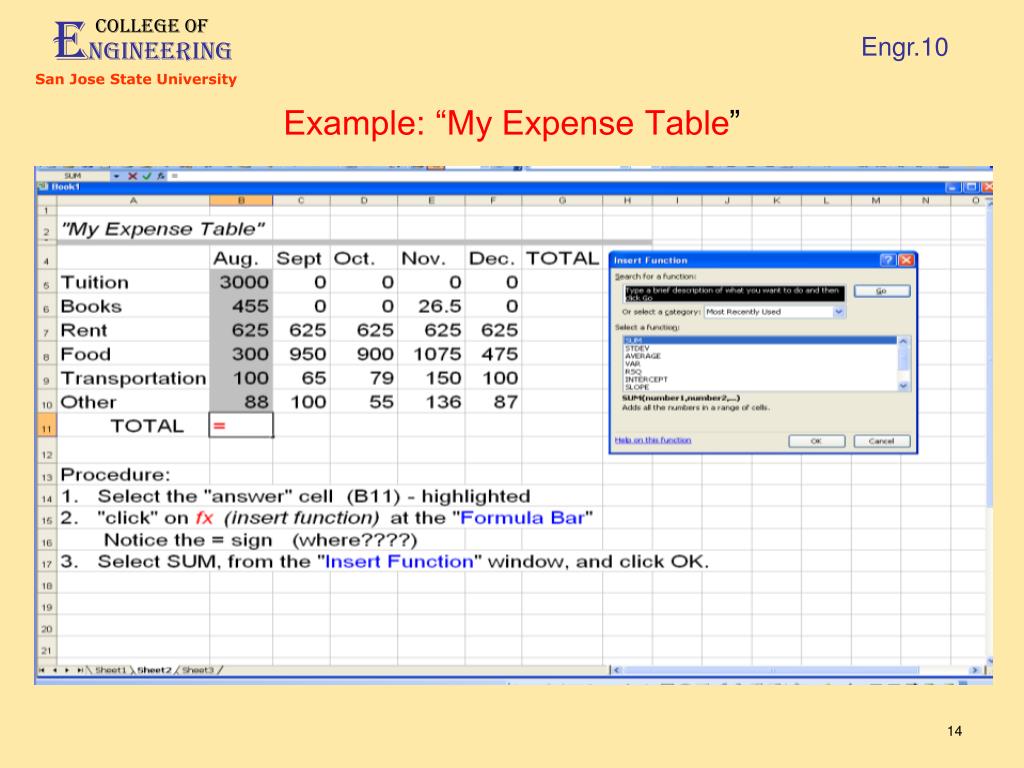Image resolution: width=1024 pixels, height=768 pixels.
Task: Click the Other Dec. cell 87
Action: pyautogui.click(x=493, y=402)
